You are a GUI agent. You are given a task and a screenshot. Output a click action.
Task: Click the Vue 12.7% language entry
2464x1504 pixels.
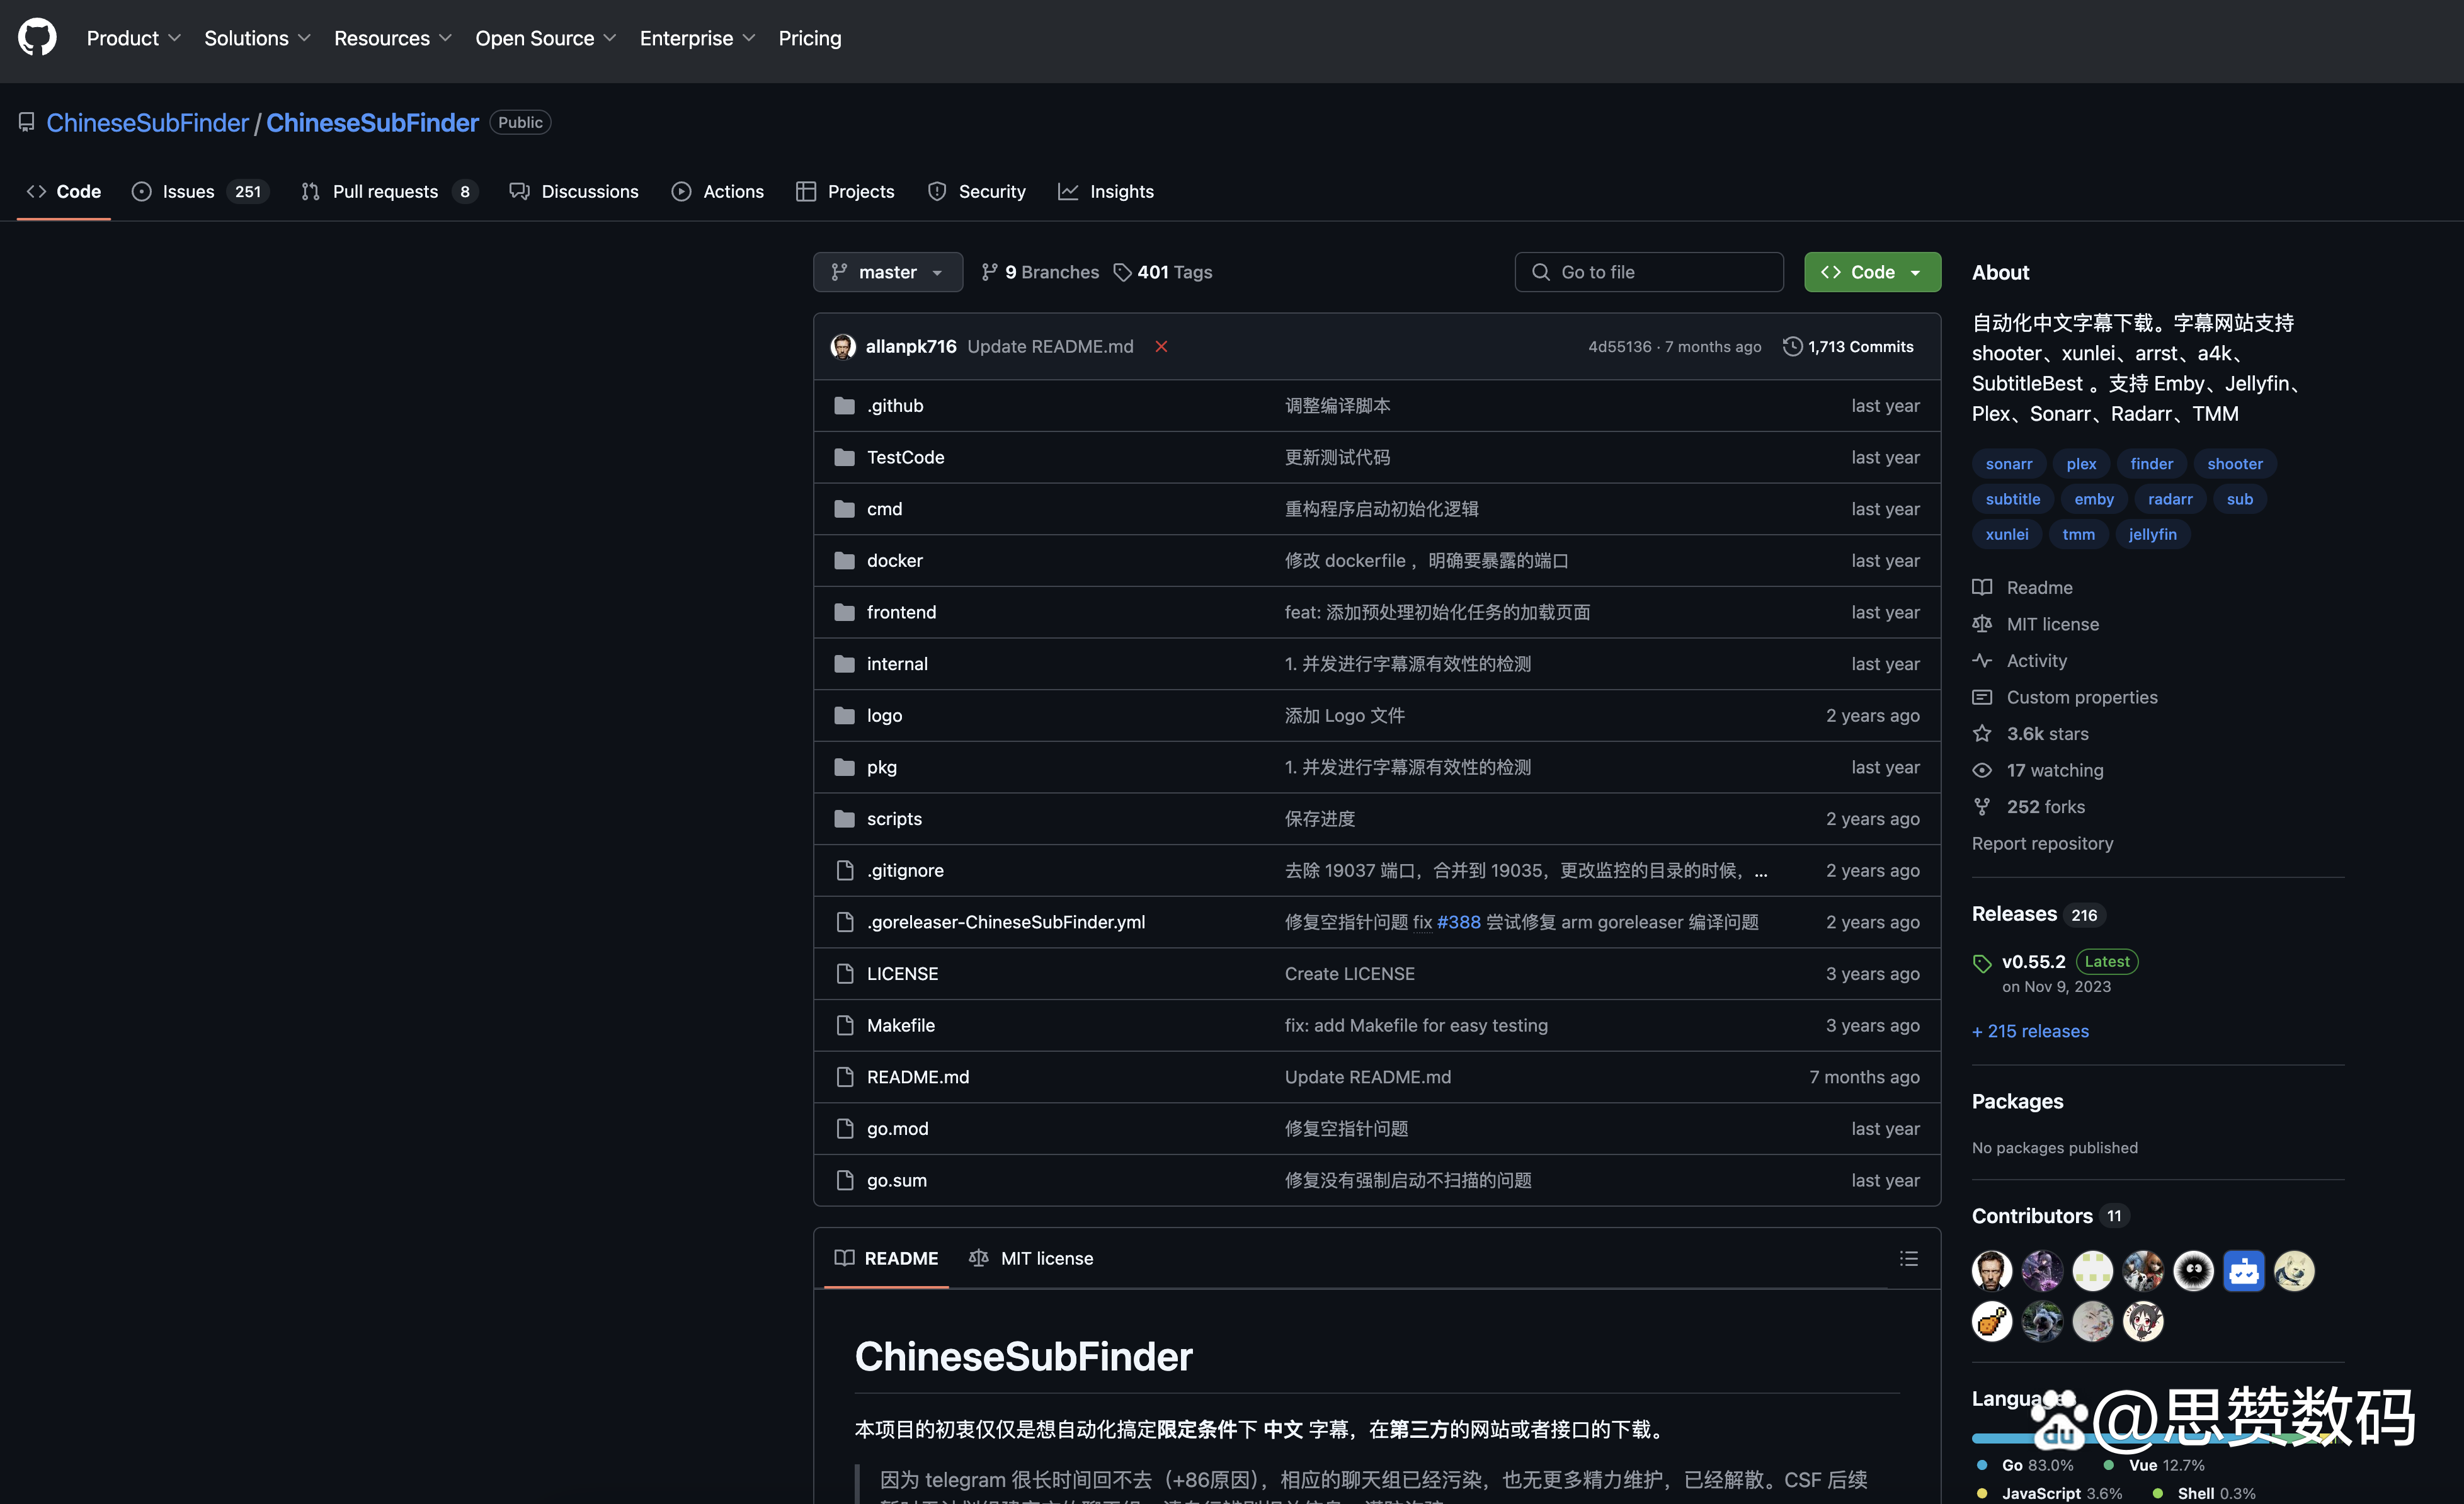tap(2154, 1465)
